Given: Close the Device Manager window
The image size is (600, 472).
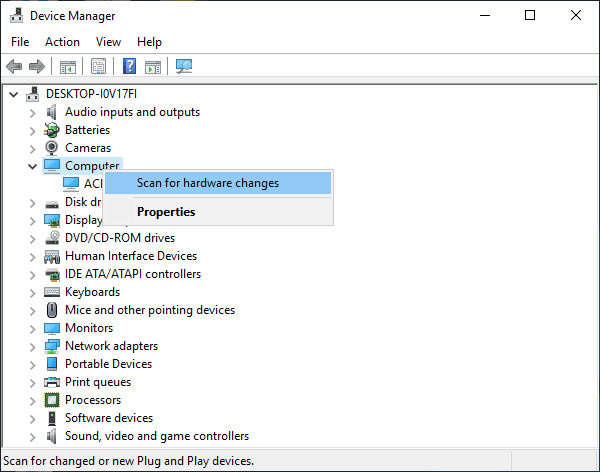Looking at the screenshot, I should coord(576,15).
